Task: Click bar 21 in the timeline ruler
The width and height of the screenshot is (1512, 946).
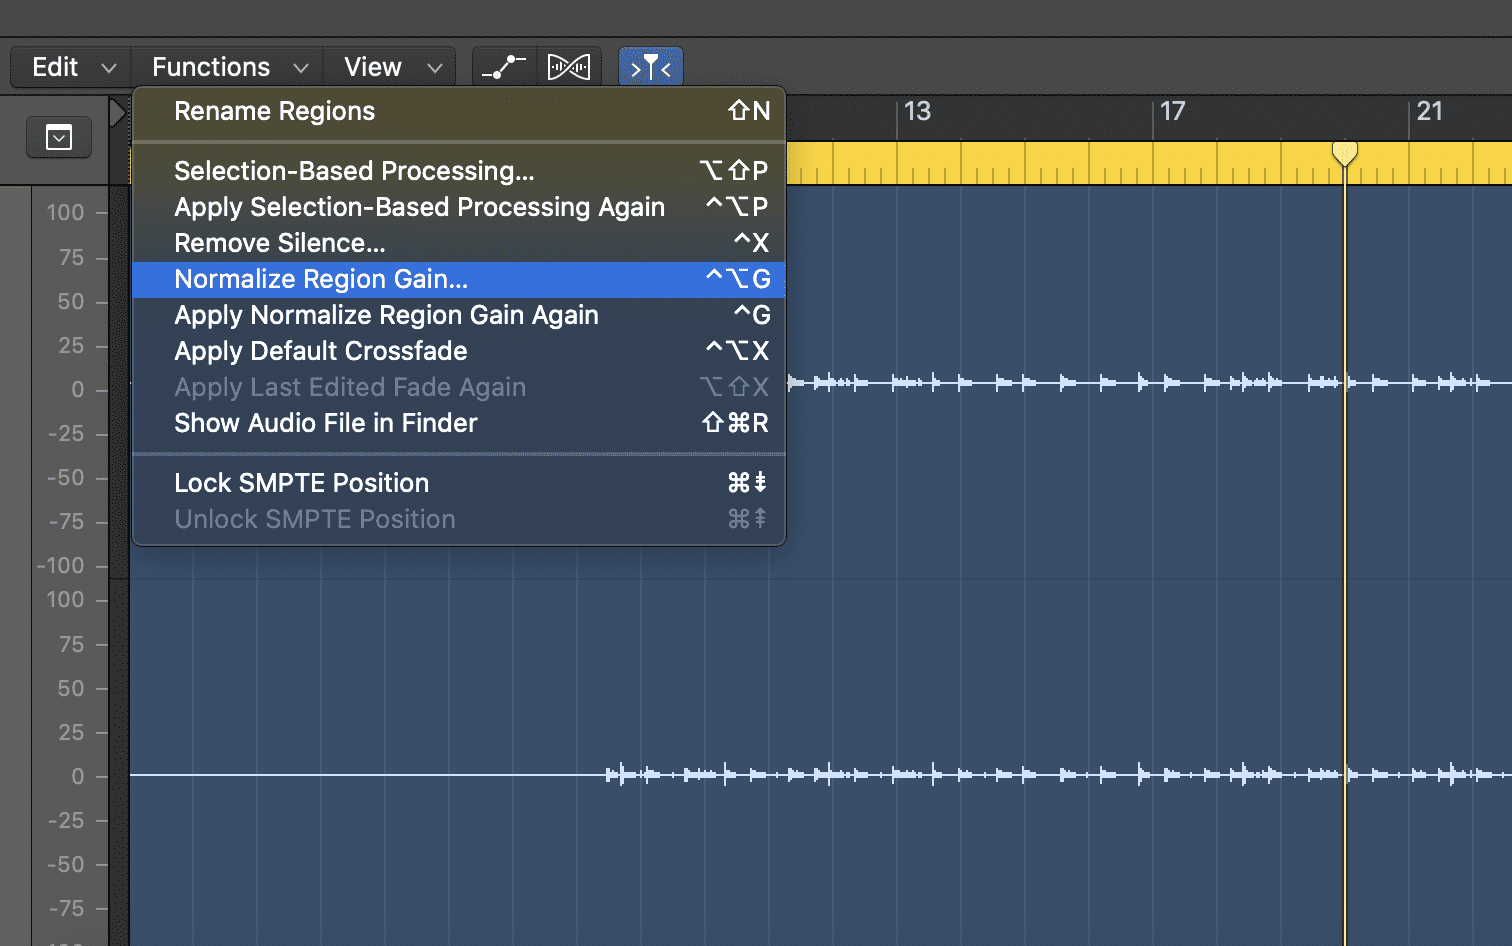Action: coord(1429,112)
